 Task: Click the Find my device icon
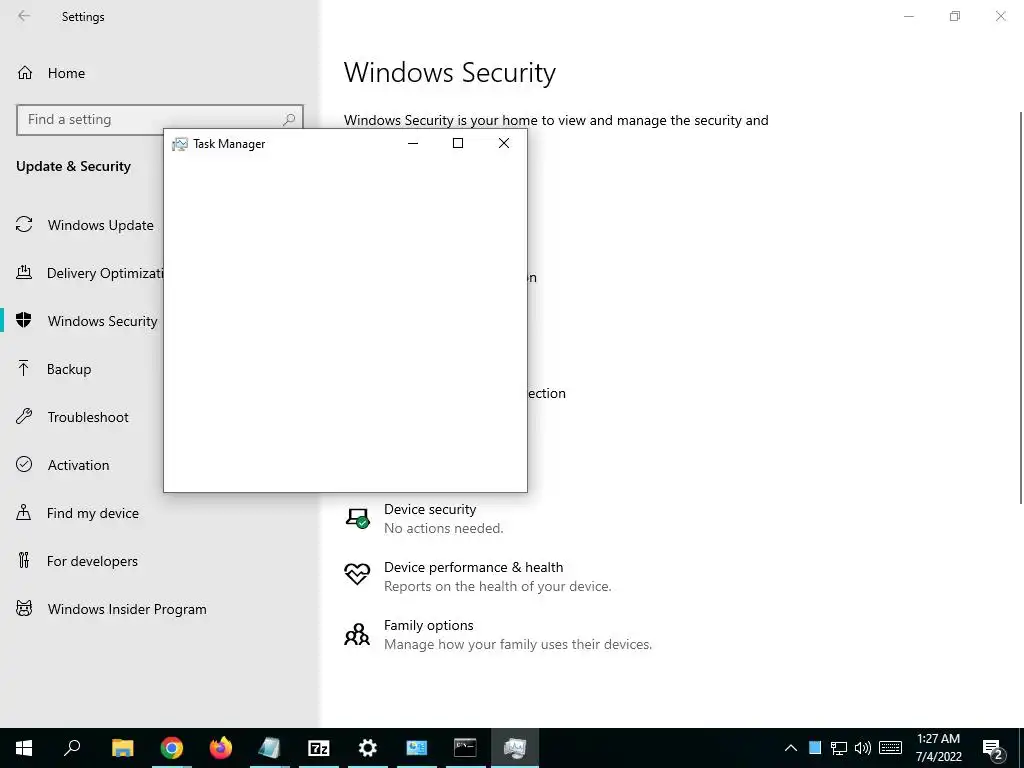pos(24,513)
